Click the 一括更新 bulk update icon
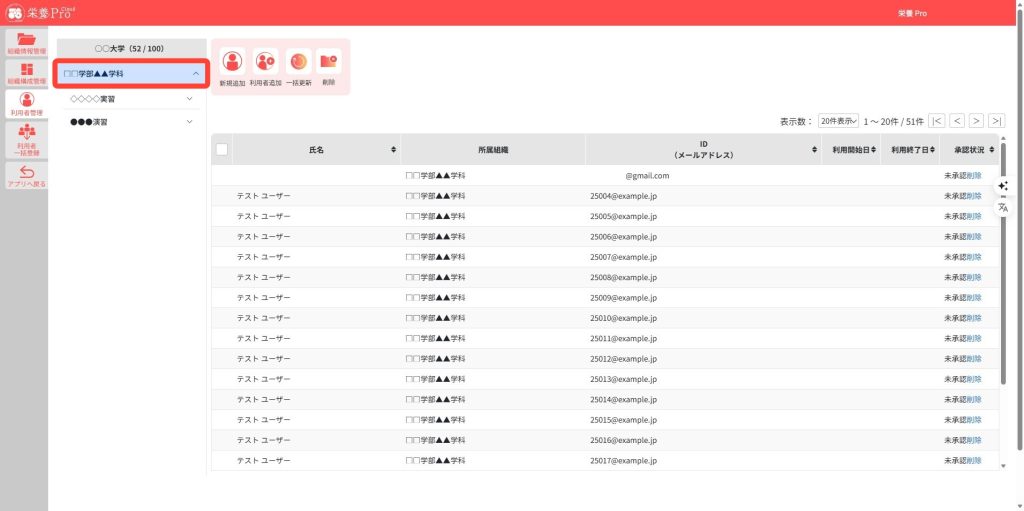 [x=298, y=62]
